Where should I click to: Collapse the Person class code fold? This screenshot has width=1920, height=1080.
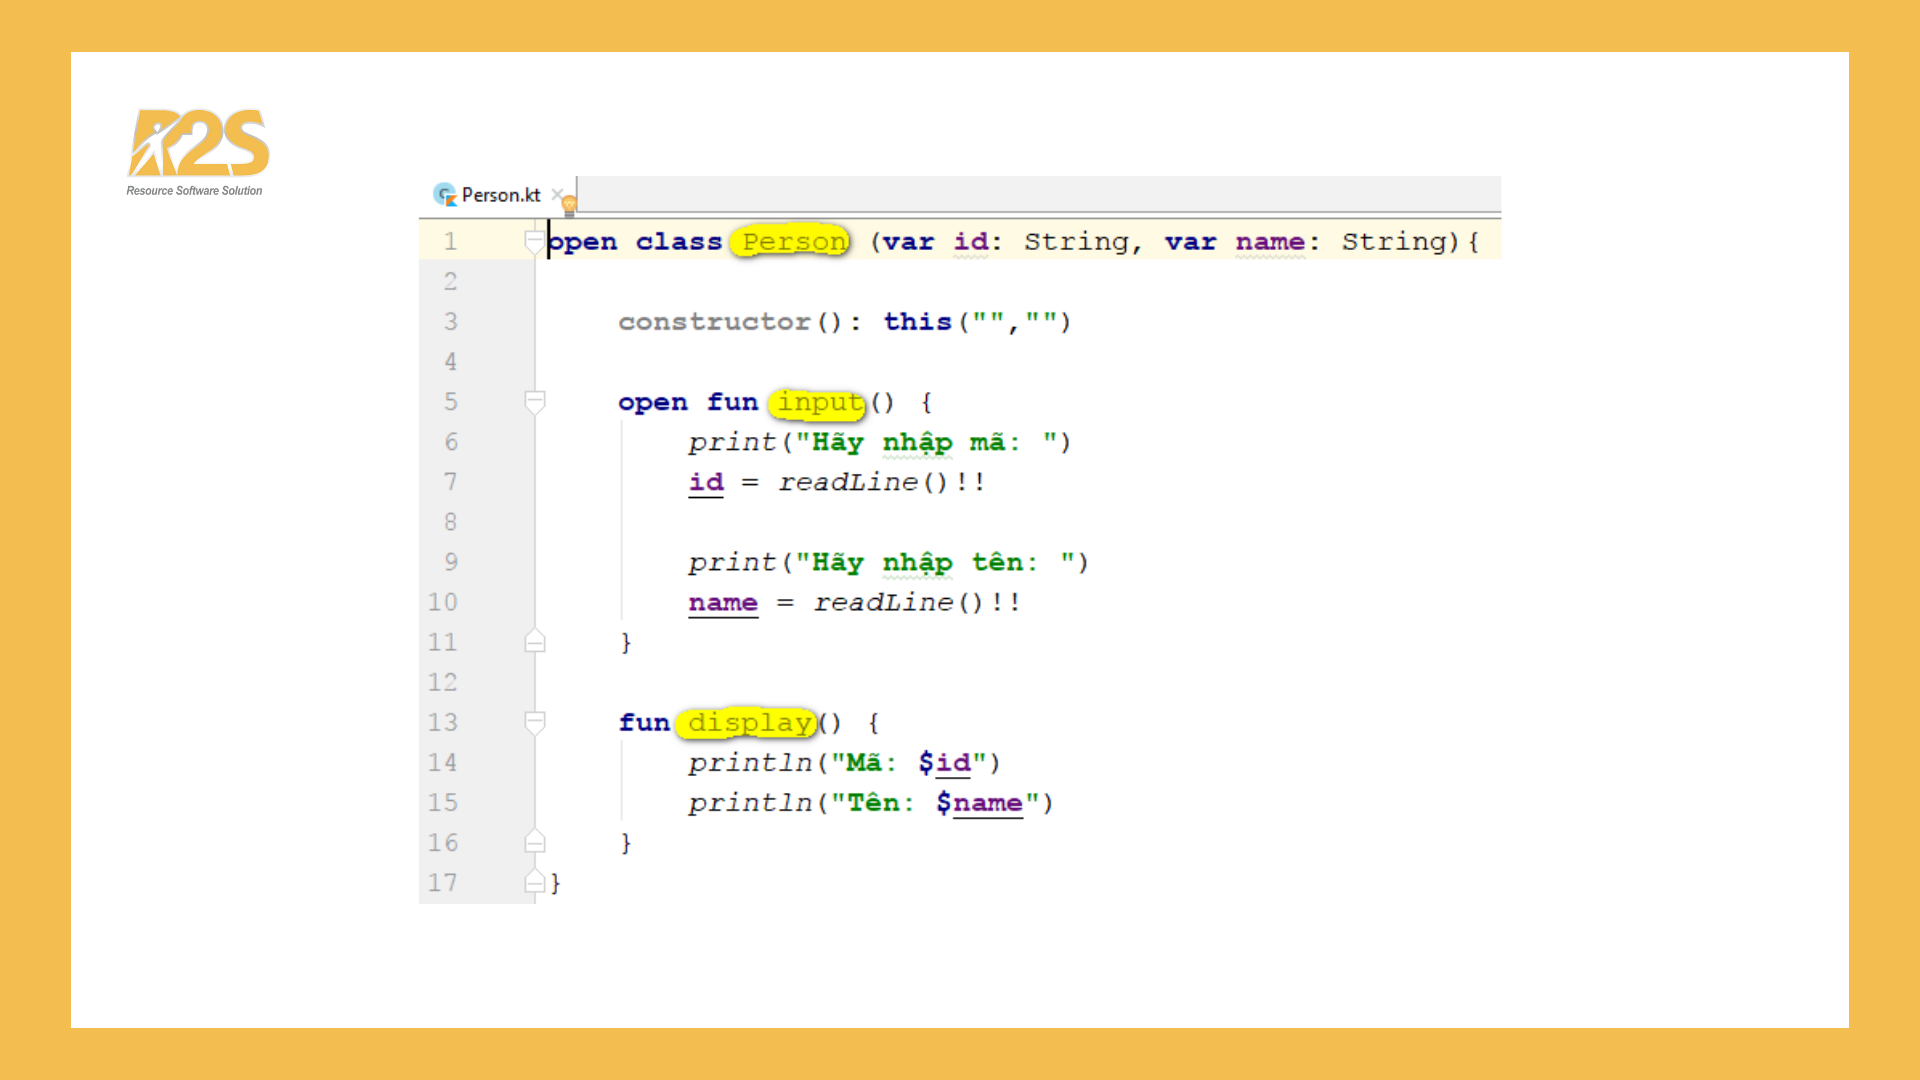click(535, 240)
